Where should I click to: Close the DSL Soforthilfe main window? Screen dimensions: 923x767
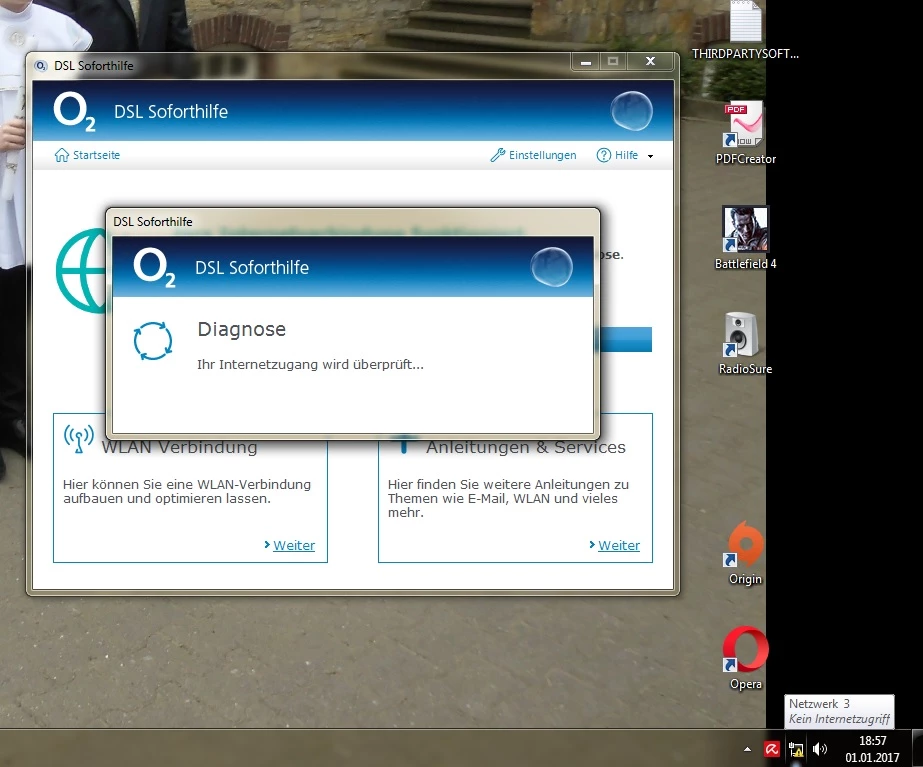(650, 61)
